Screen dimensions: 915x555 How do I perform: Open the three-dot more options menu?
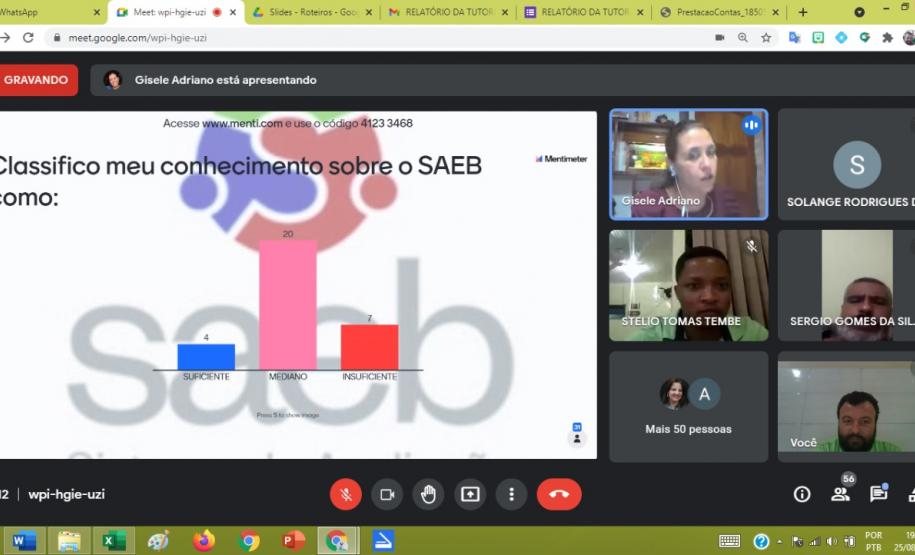[511, 494]
